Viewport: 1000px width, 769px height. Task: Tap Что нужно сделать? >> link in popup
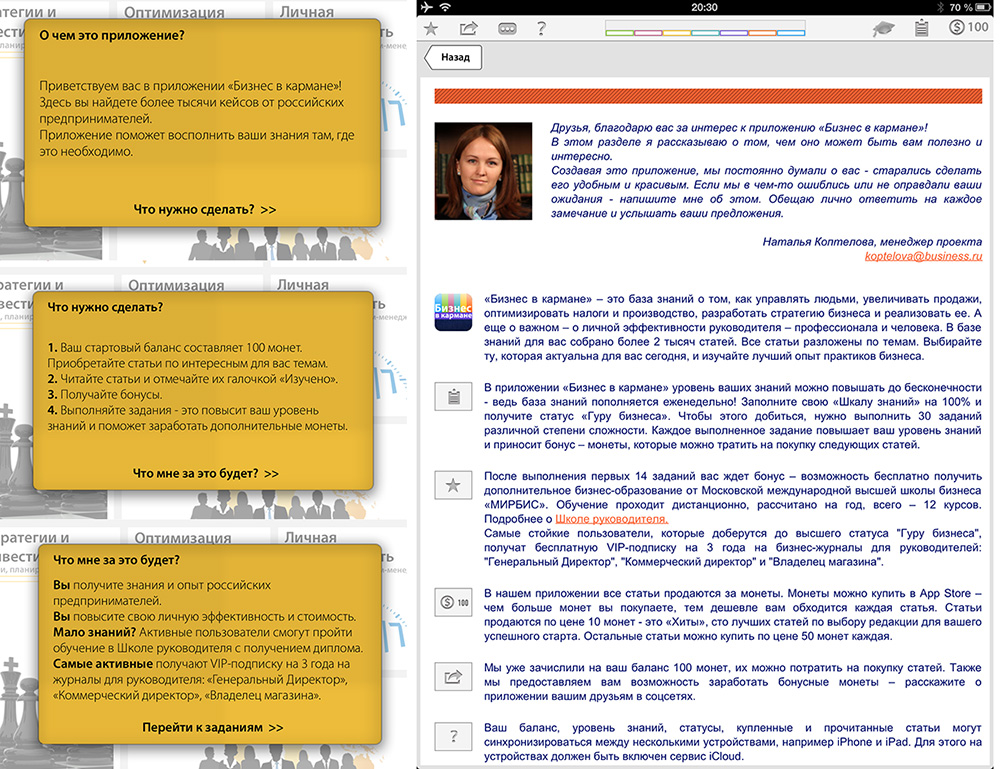[205, 209]
